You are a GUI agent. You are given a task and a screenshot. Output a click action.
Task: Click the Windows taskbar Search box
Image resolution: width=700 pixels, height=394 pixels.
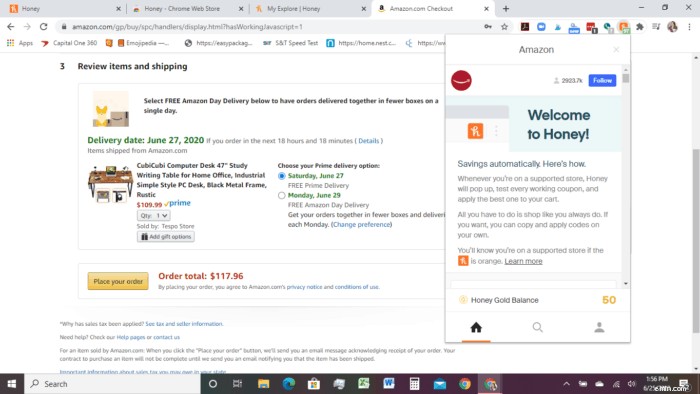tap(112, 384)
